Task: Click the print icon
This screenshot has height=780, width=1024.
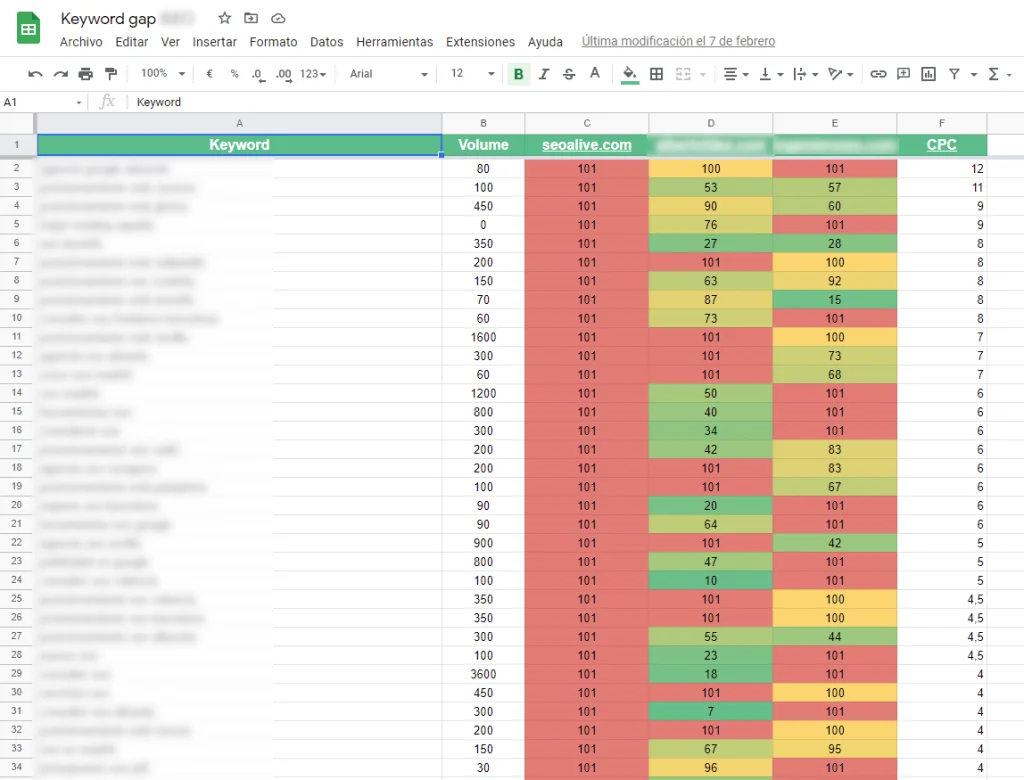Action: [x=85, y=74]
